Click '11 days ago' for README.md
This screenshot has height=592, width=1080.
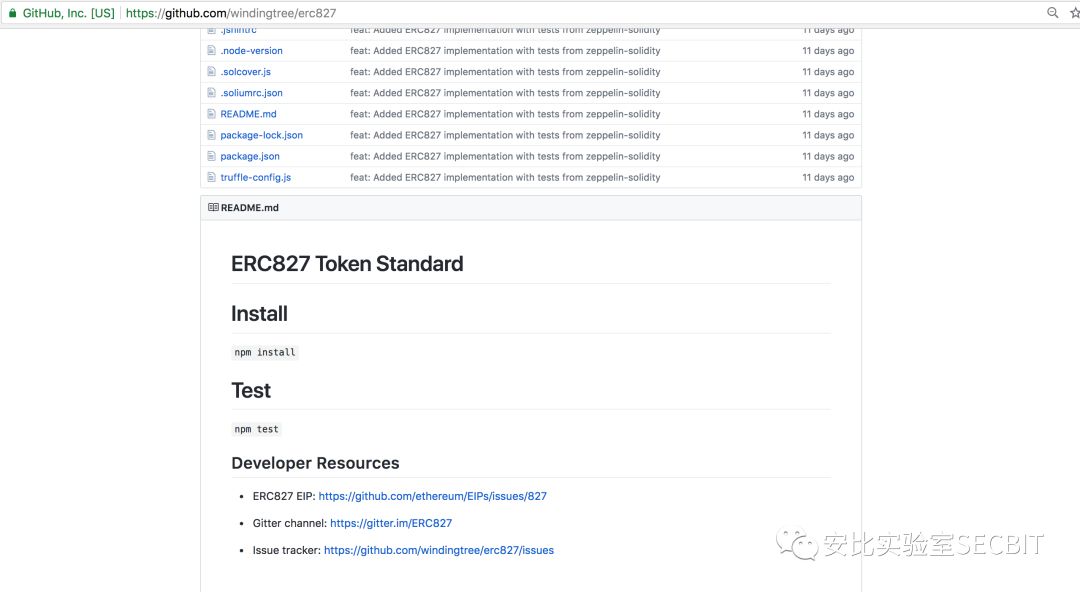tap(828, 114)
